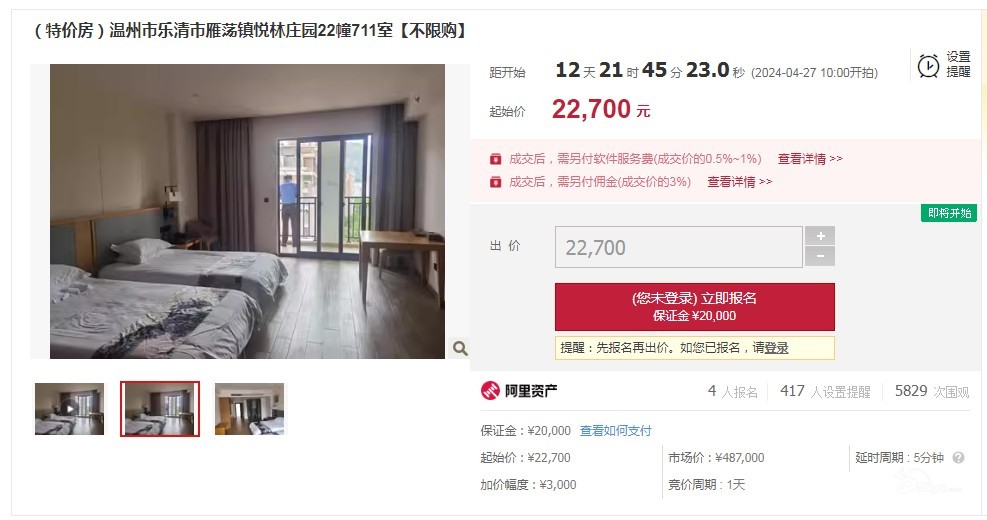The width and height of the screenshot is (987, 520).
Task: Play the video thumbnail of the room
Action: point(69,409)
